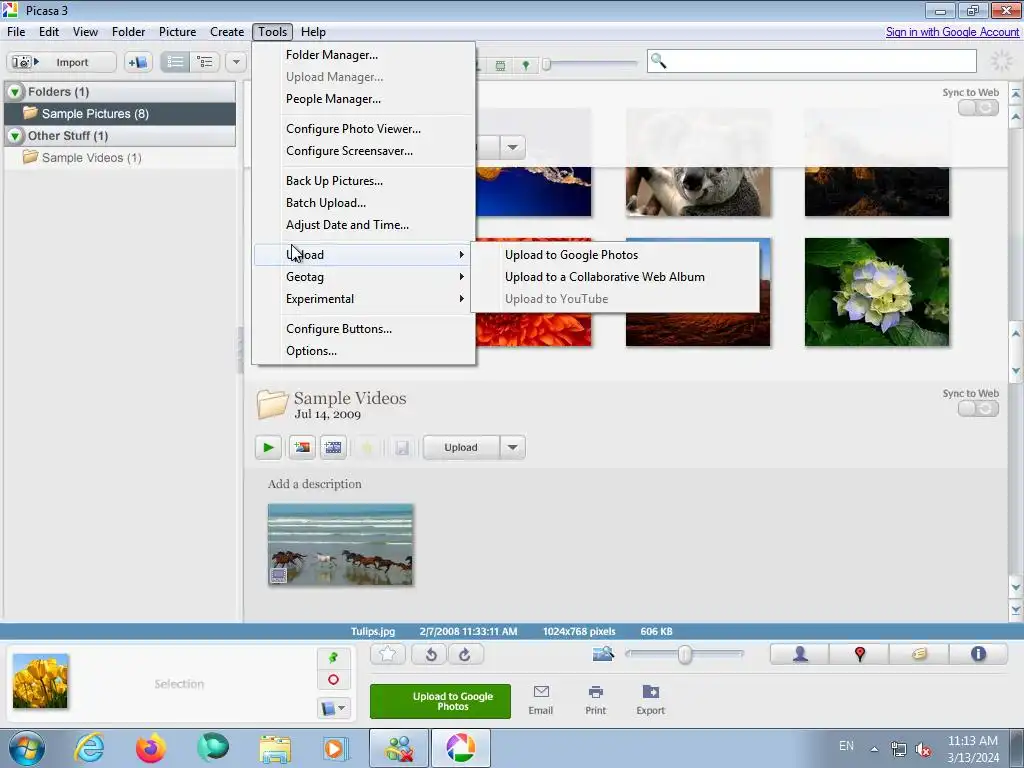Click the Windows Start button
This screenshot has height=768, width=1024.
26,748
